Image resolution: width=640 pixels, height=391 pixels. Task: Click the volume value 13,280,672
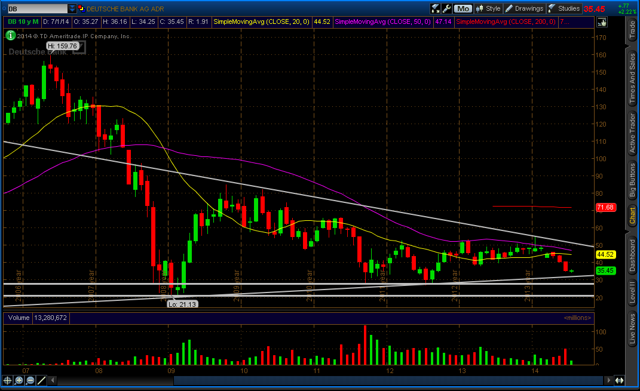pos(50,318)
